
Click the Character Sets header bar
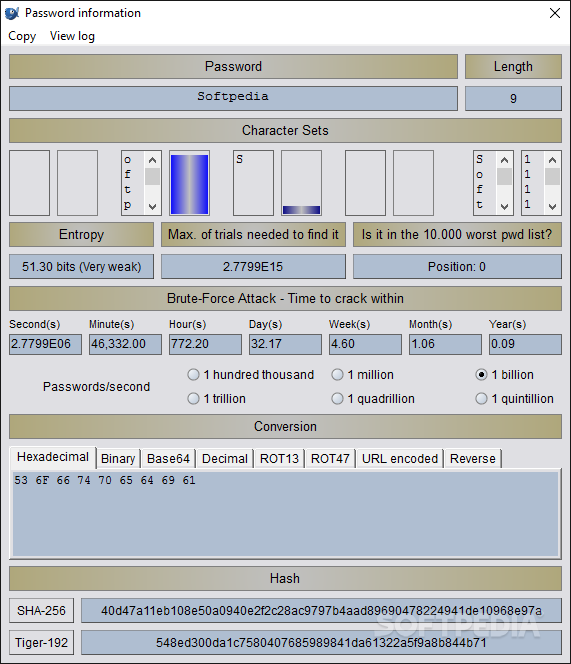click(x=286, y=130)
